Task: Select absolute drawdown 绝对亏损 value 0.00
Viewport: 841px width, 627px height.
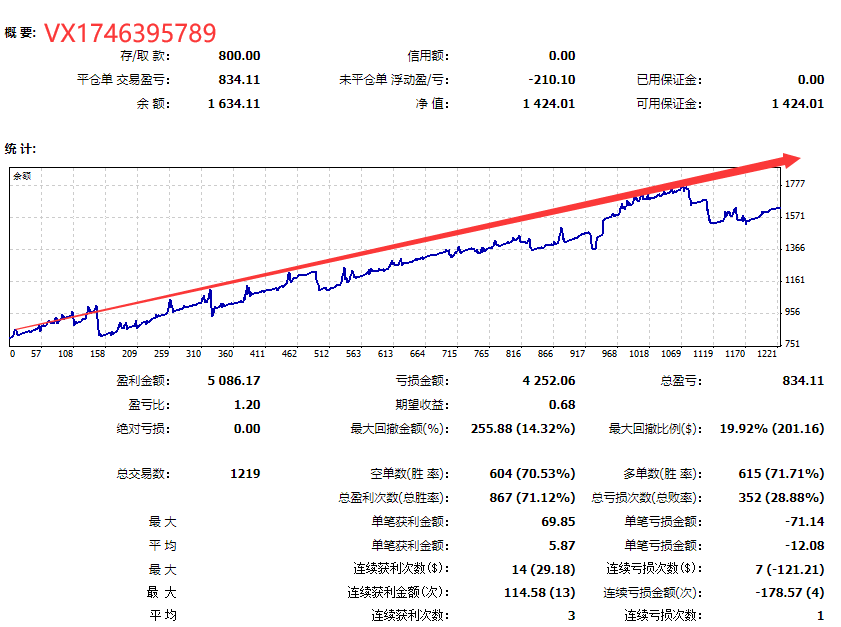Action: coord(247,429)
